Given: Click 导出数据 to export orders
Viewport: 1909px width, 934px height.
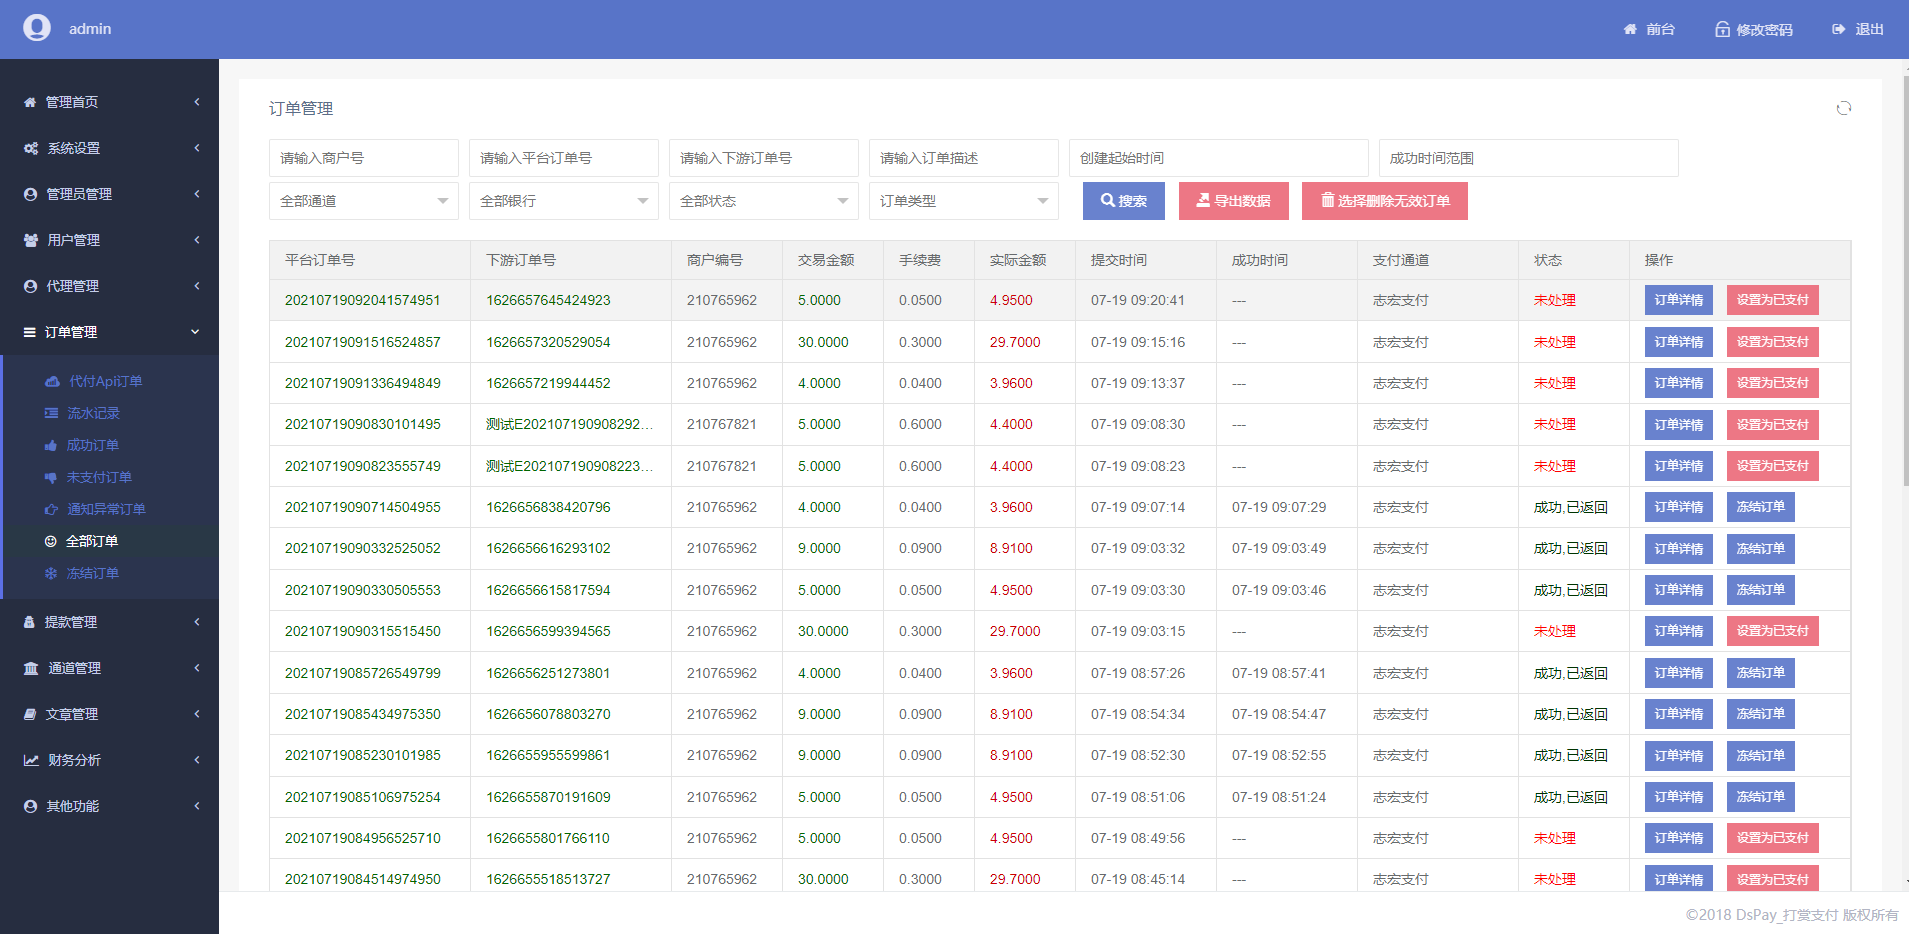Looking at the screenshot, I should click(x=1233, y=200).
